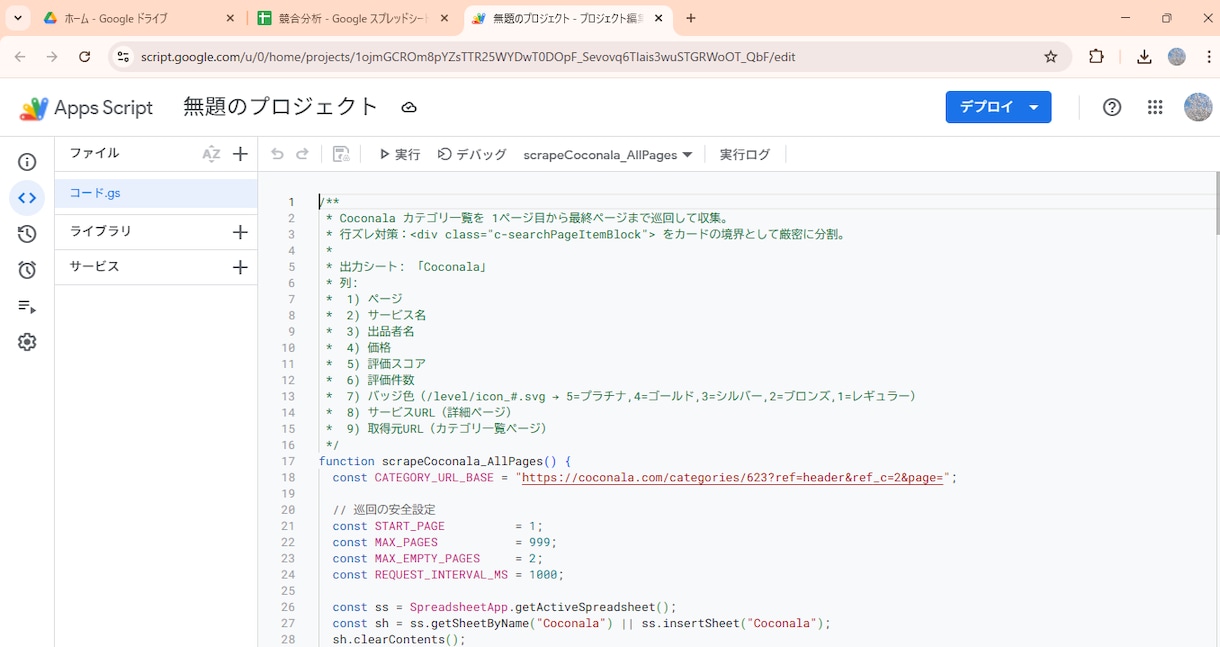Select the コード.gs file

[156, 193]
